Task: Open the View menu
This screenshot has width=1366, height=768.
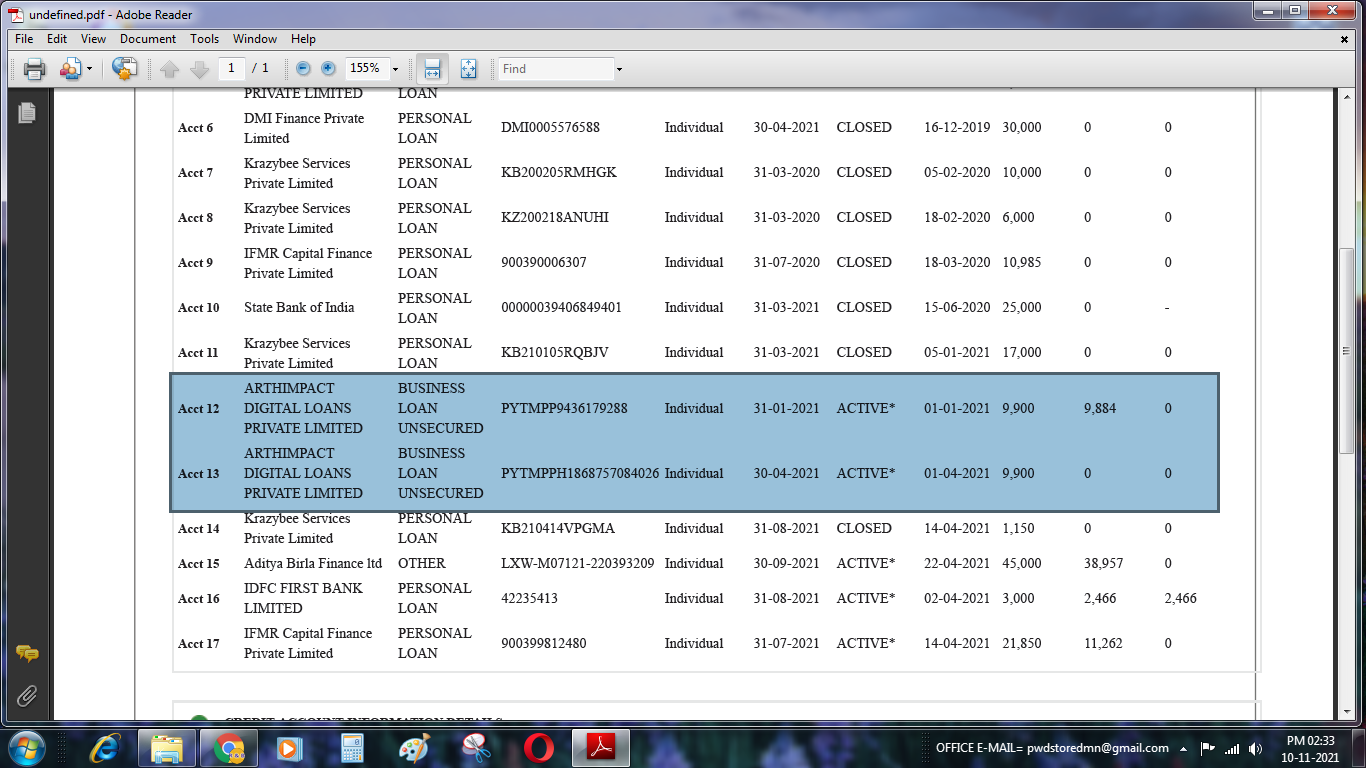Action: tap(93, 39)
